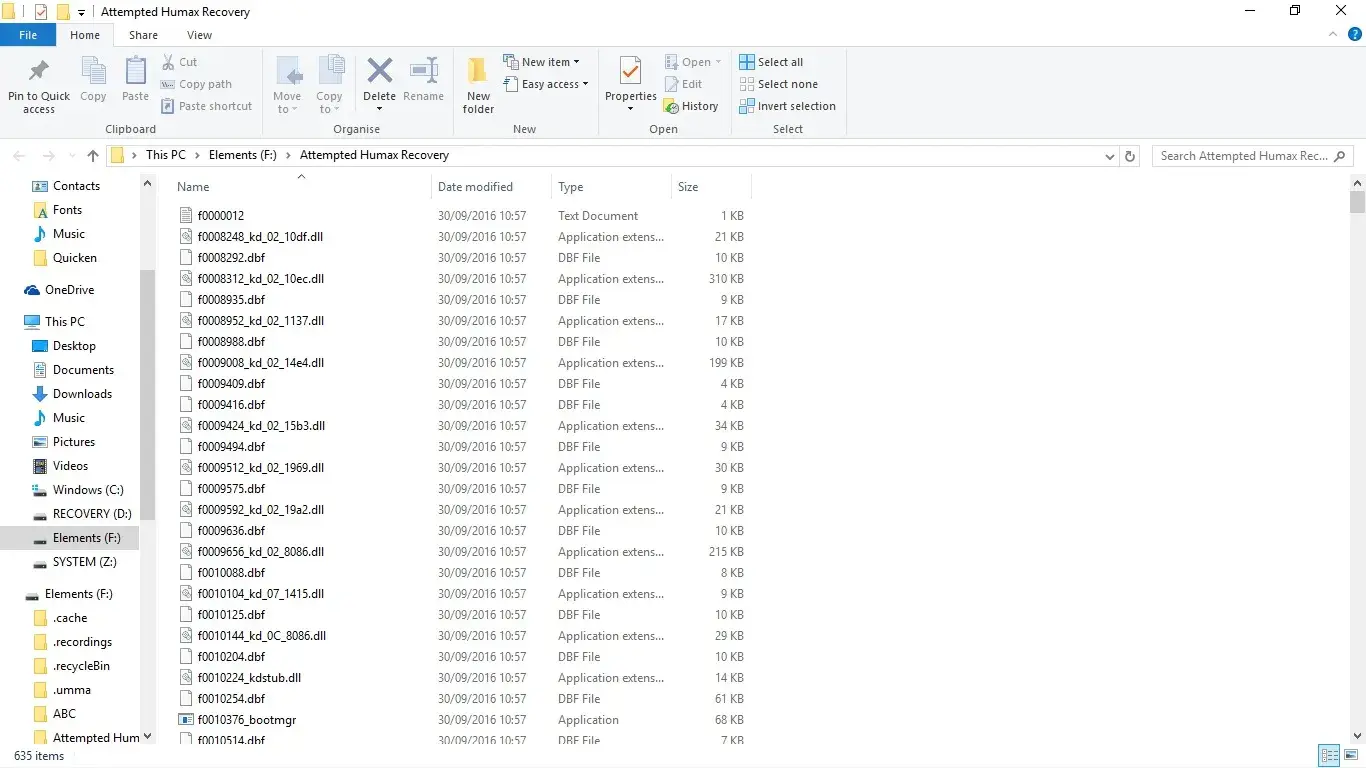This screenshot has width=1366, height=768.
Task: Switch to large icons view layout
Action: point(1352,755)
